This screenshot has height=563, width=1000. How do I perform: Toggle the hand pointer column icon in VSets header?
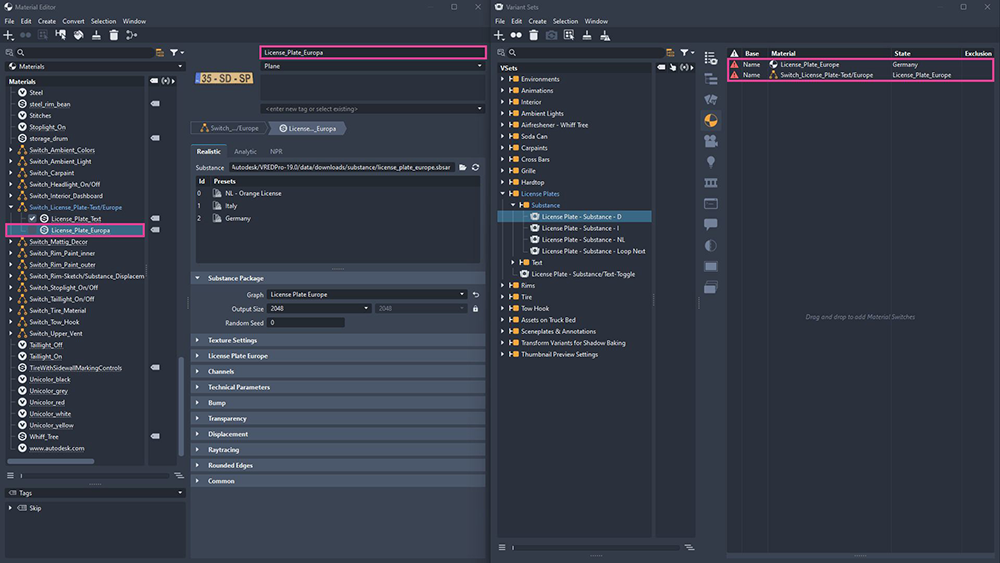(x=673, y=67)
